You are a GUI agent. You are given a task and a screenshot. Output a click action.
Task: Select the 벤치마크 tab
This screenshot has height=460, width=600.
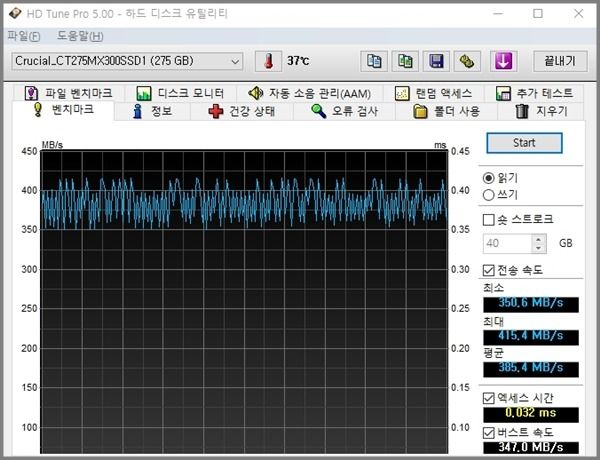click(63, 110)
